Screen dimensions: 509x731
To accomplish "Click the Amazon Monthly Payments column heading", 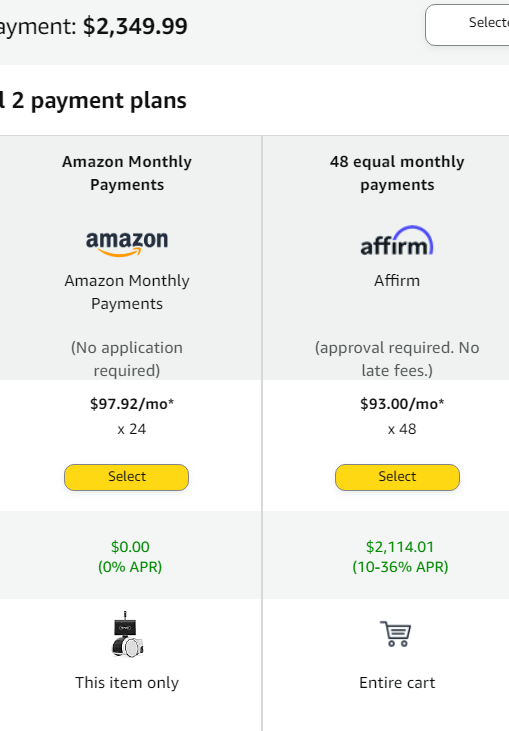I will point(127,173).
